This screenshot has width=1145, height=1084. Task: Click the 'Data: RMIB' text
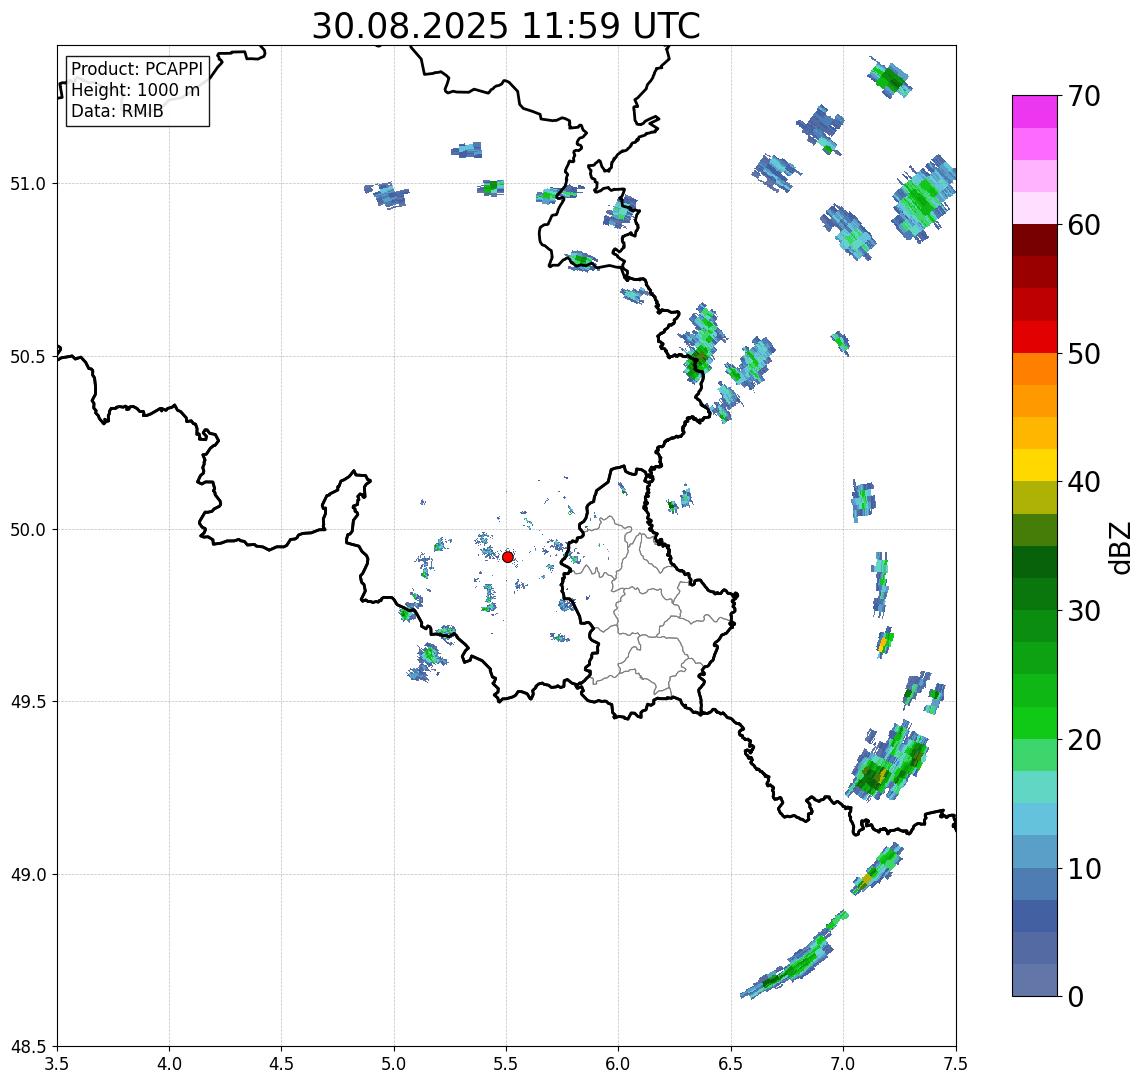click(117, 111)
